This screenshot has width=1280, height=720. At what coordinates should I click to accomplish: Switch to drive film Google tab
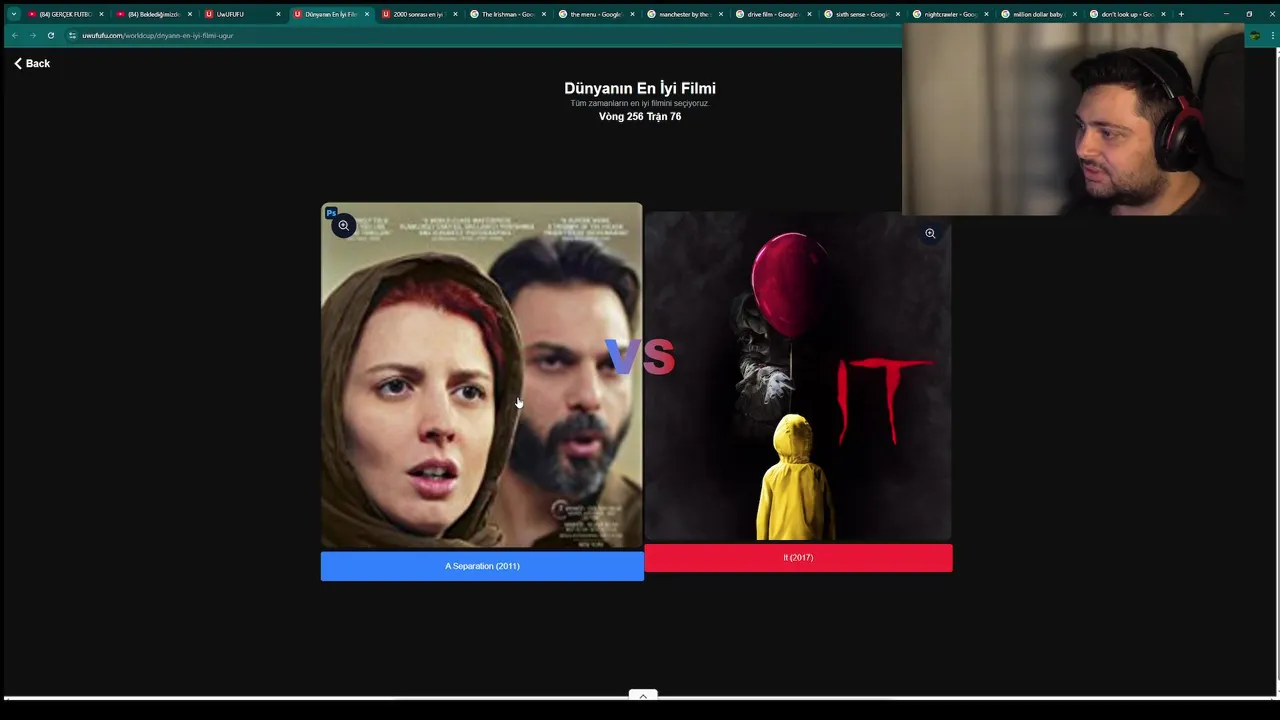(x=771, y=14)
